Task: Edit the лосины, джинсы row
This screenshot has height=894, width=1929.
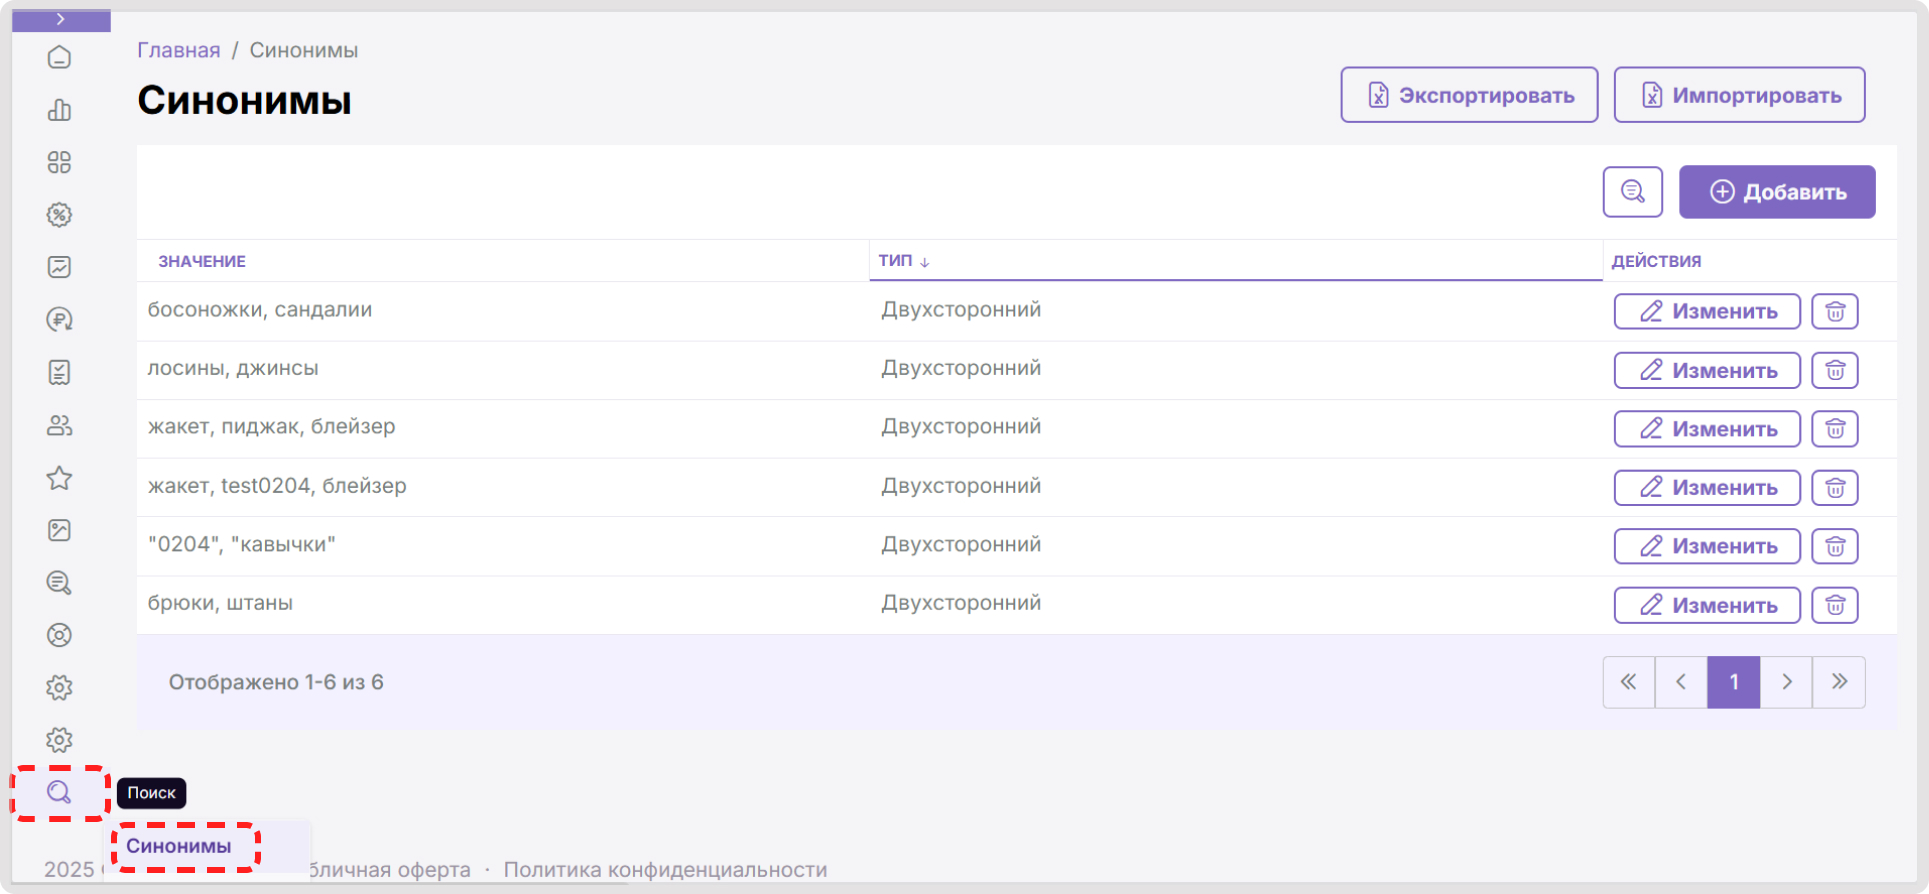Action: tap(1707, 370)
